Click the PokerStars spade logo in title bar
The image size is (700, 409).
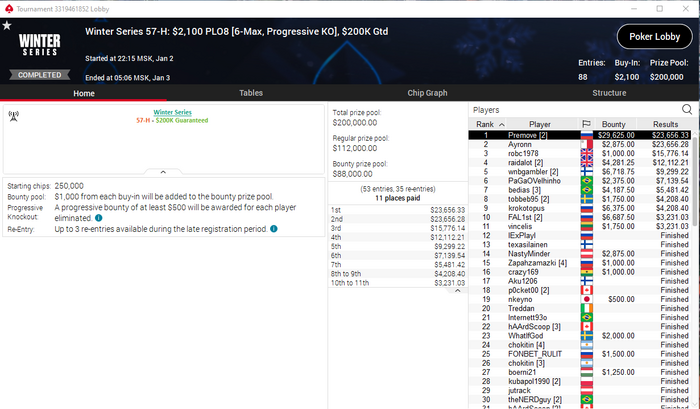point(8,8)
